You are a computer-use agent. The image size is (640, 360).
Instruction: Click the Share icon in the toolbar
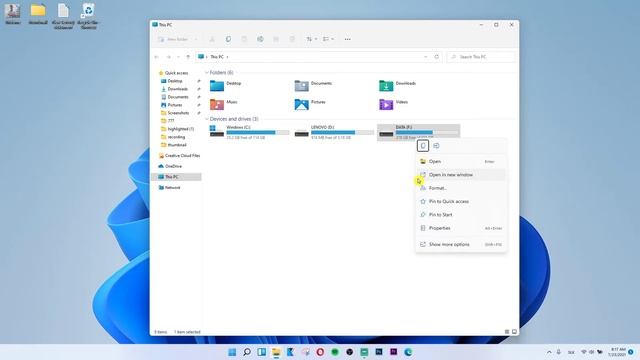[x=276, y=39]
